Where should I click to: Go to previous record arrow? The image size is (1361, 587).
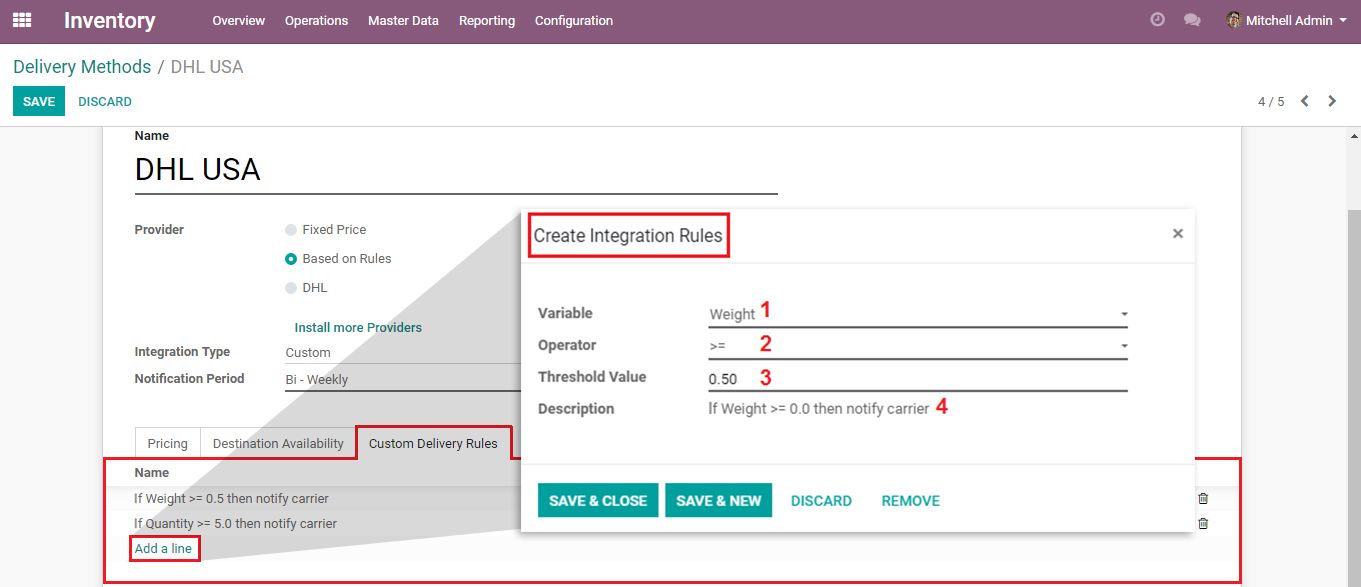pos(1305,101)
